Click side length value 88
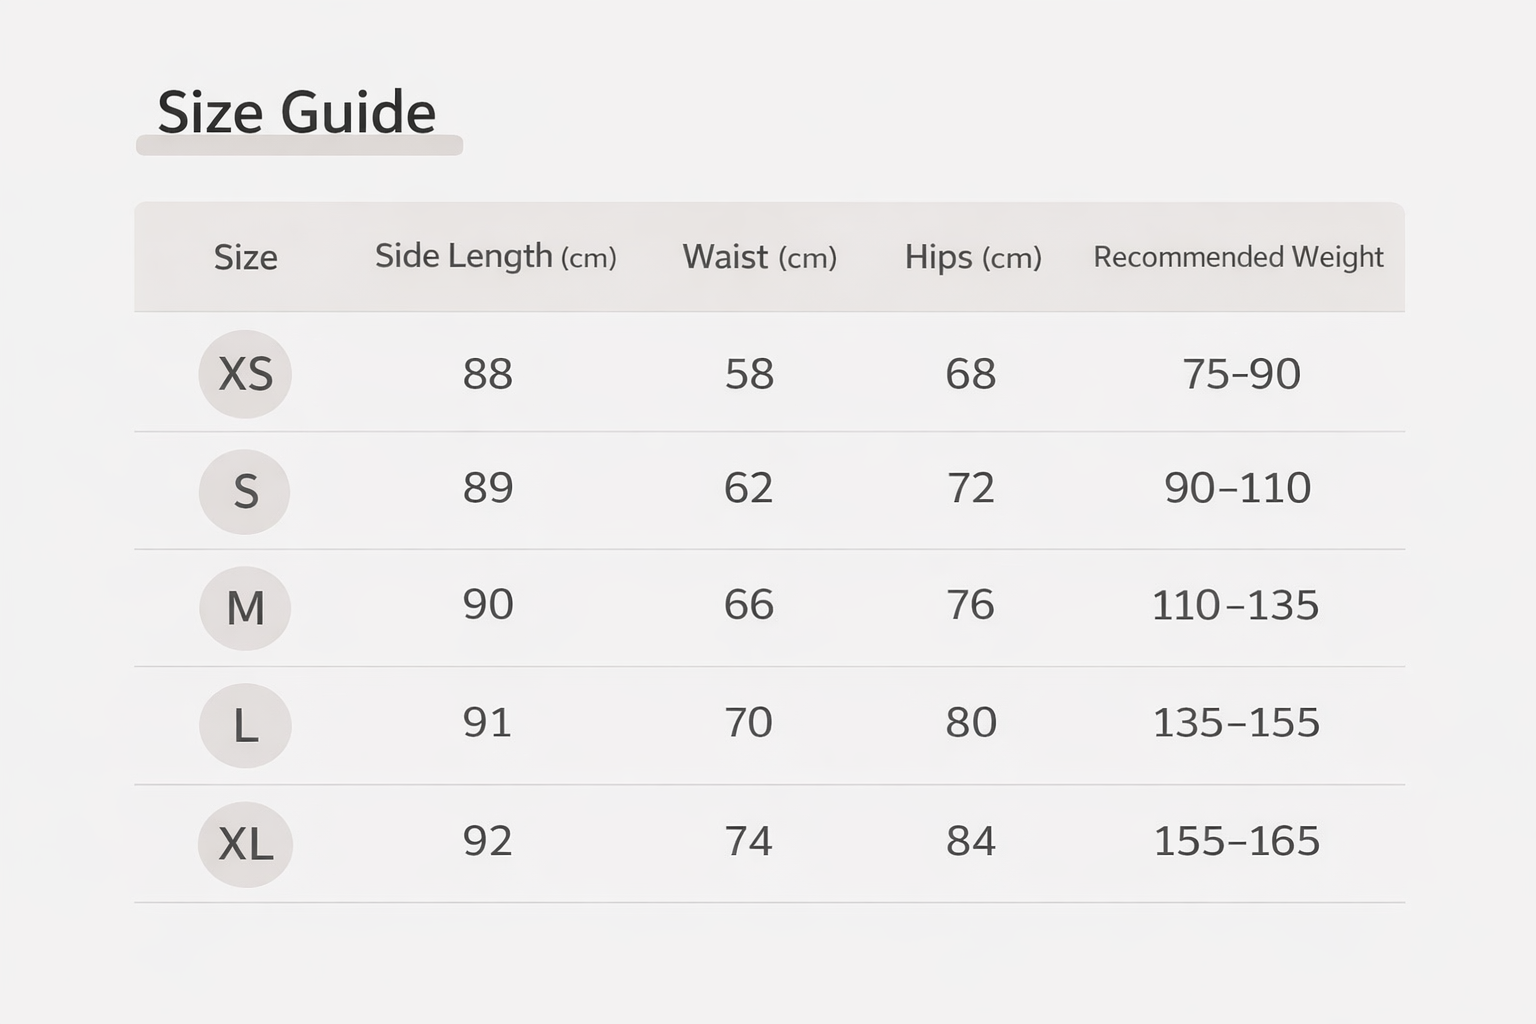Image resolution: width=1536 pixels, height=1024 pixels. point(487,374)
